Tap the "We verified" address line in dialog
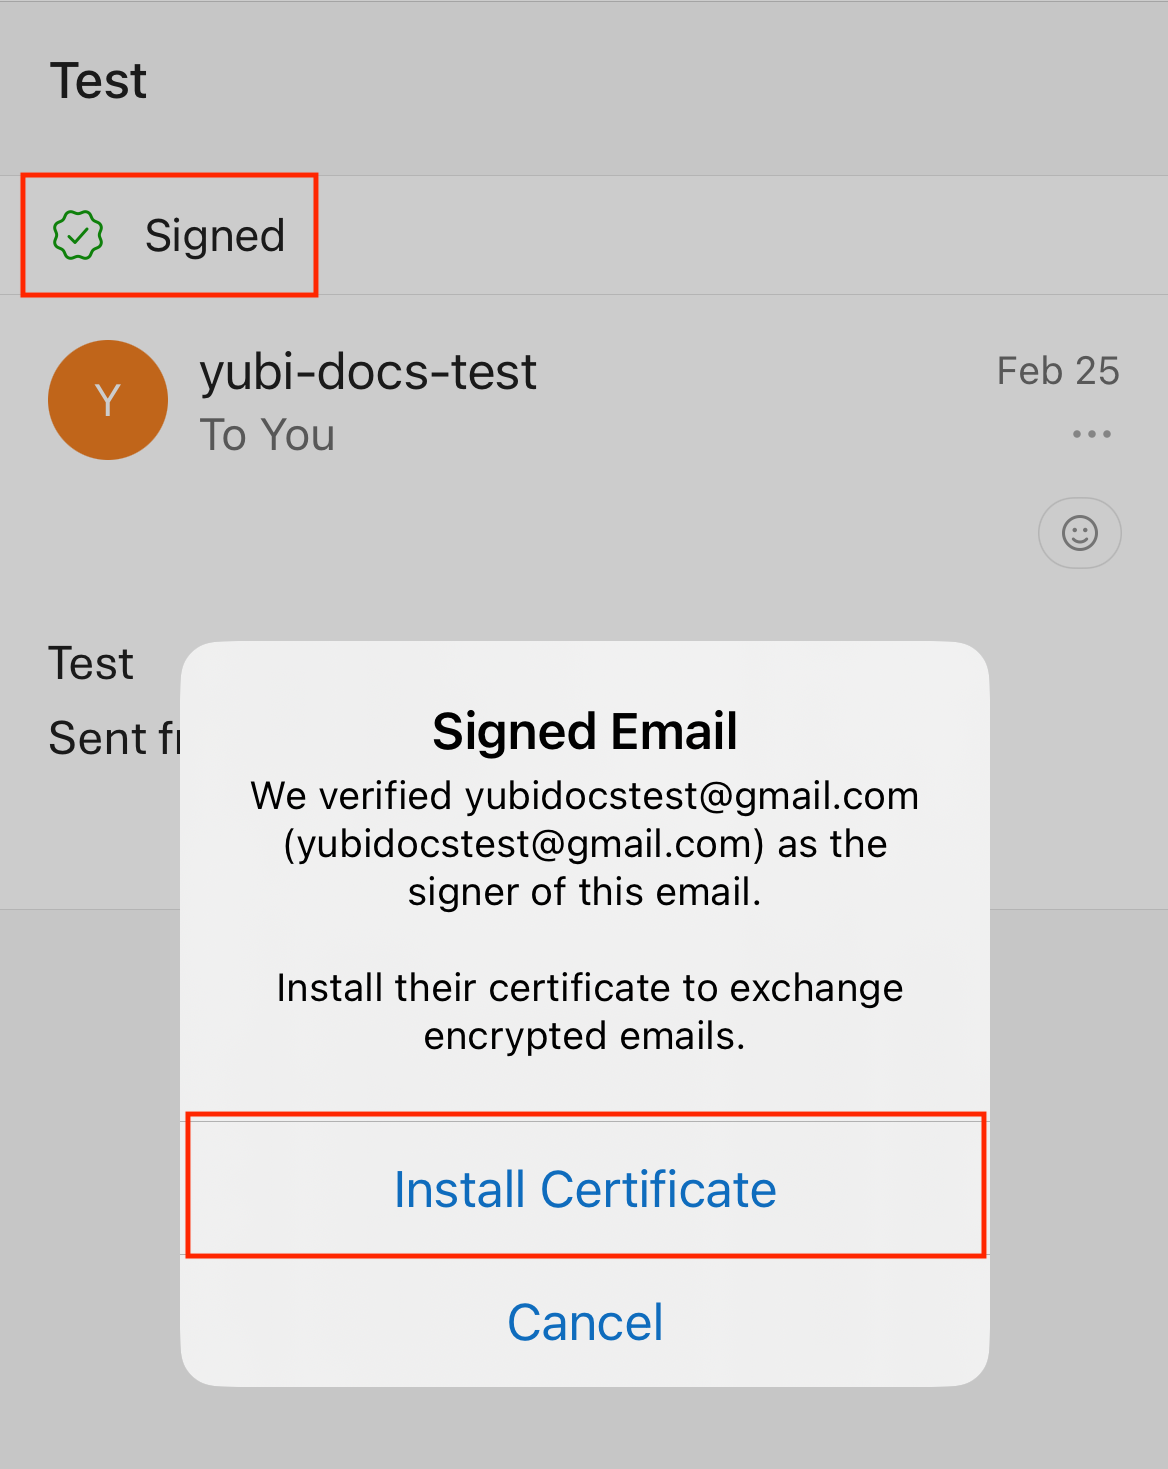The height and width of the screenshot is (1469, 1168). click(x=585, y=796)
